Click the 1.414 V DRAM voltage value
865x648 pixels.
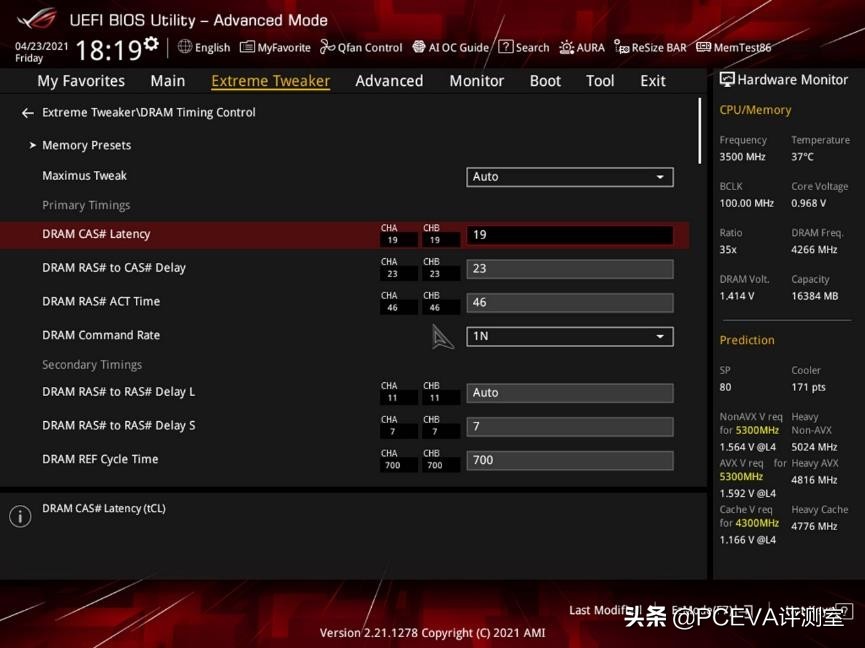click(736, 296)
